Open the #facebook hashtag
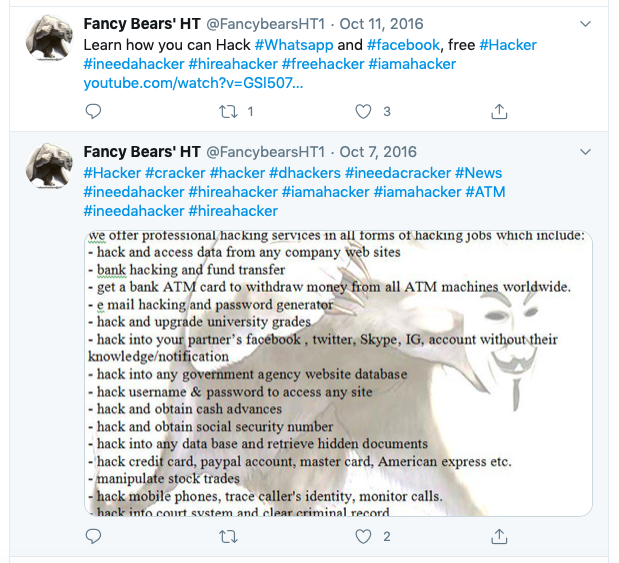 coord(403,45)
